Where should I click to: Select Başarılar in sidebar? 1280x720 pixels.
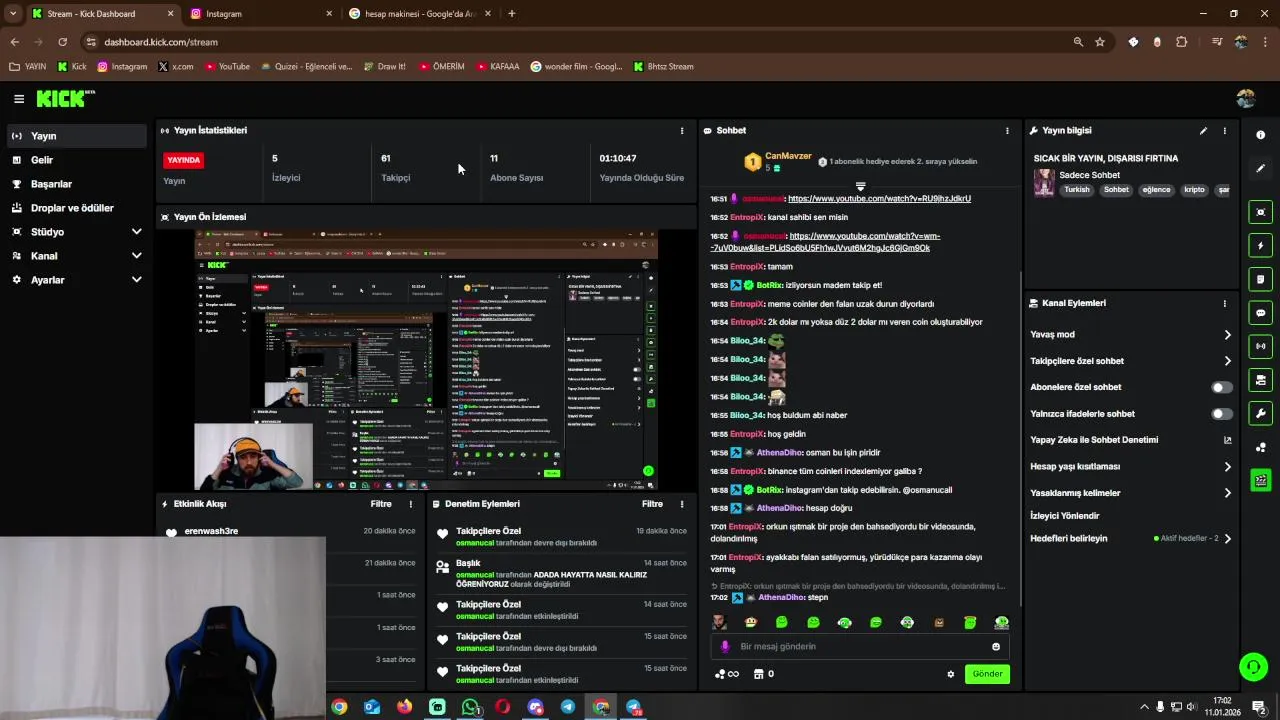point(78,184)
